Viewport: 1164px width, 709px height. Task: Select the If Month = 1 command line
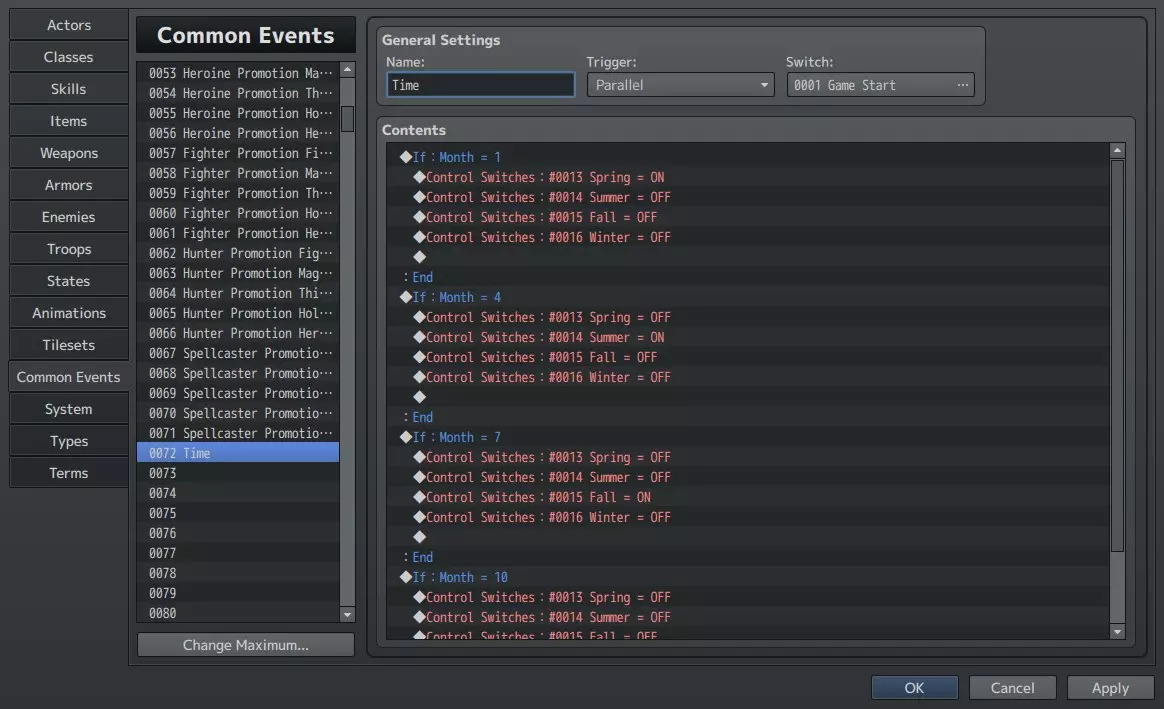pyautogui.click(x=748, y=157)
